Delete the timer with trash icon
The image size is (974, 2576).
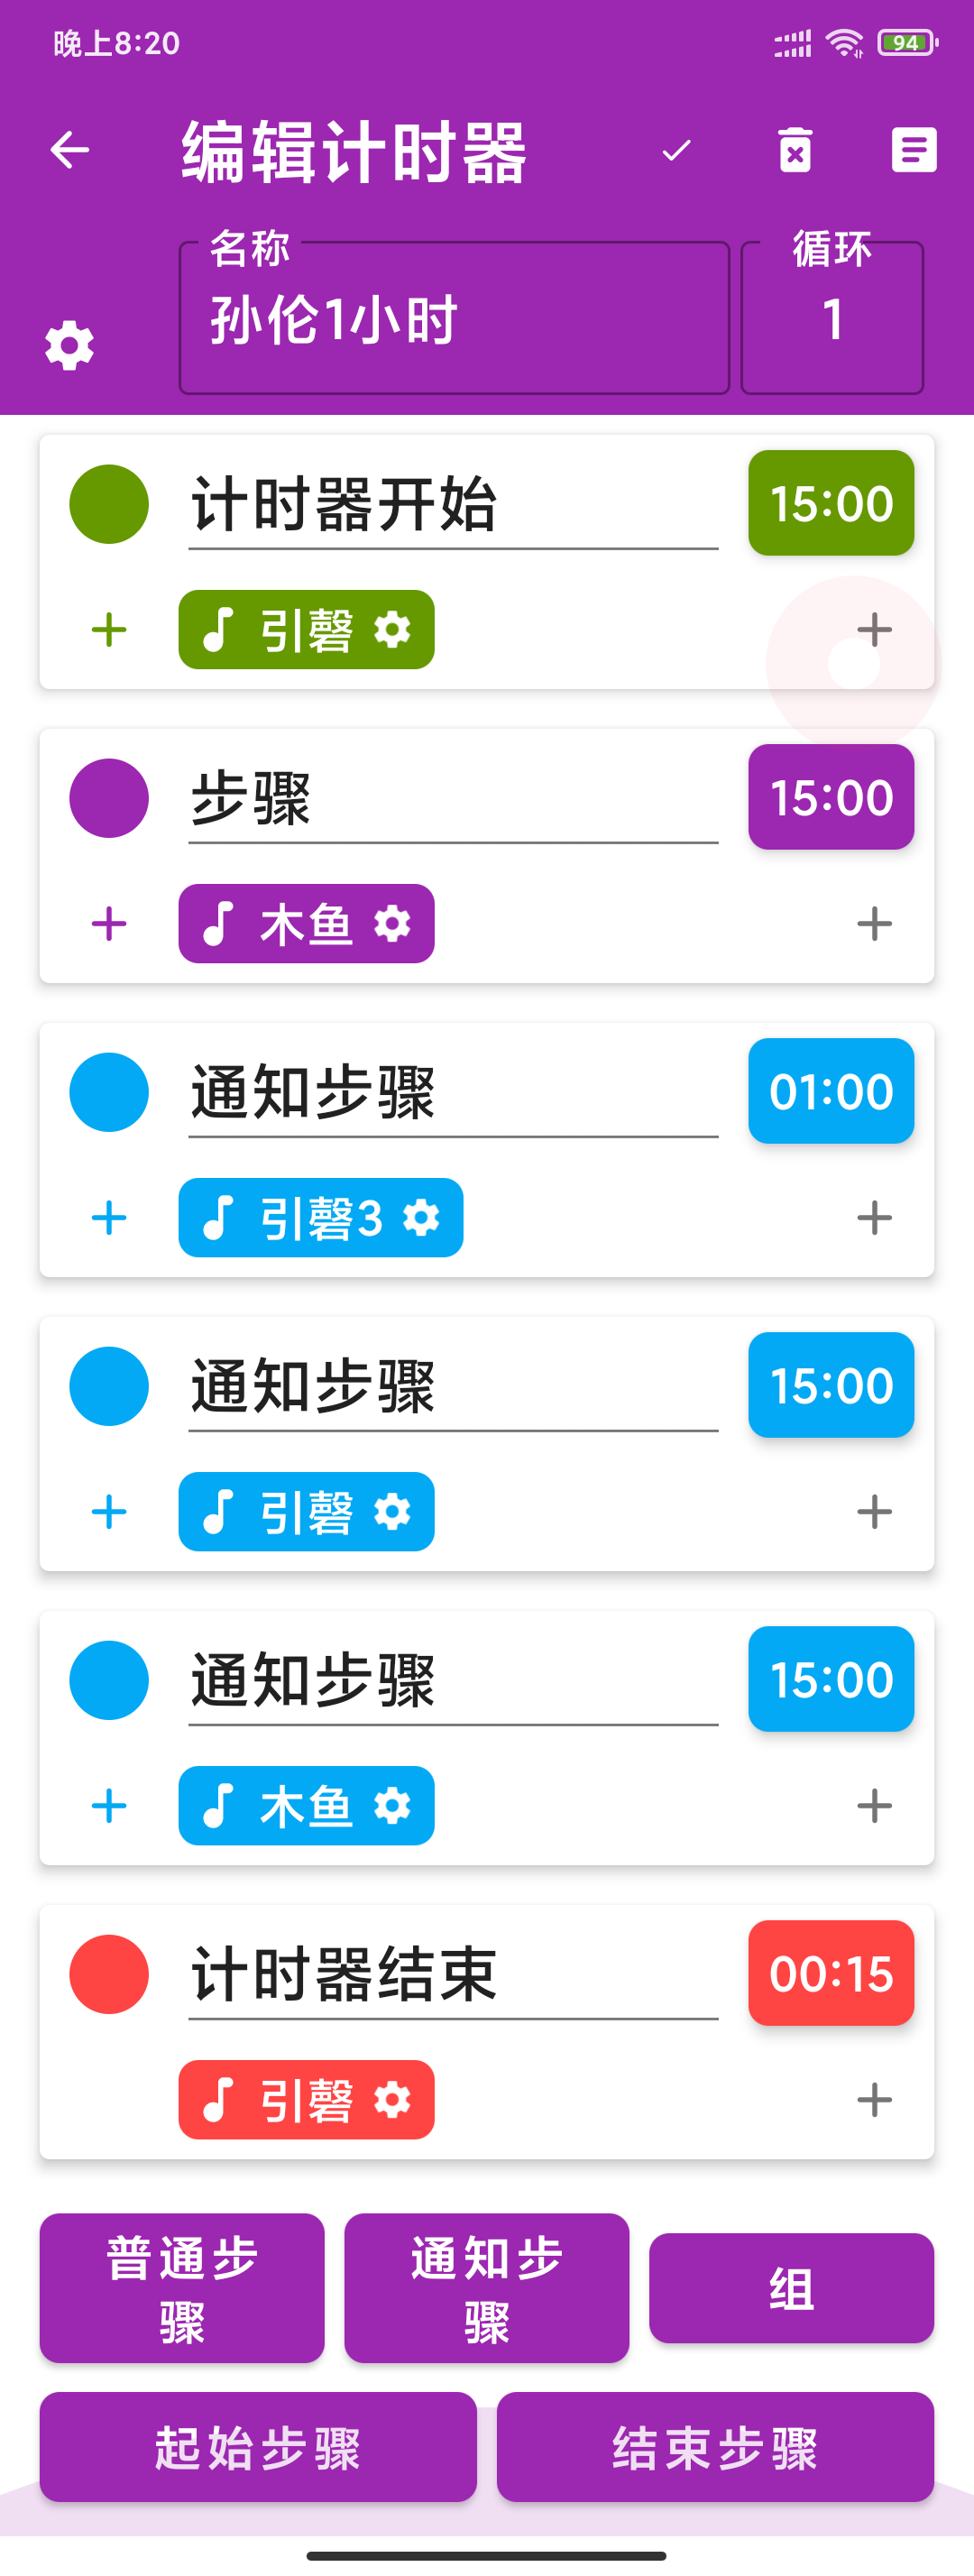pos(795,151)
